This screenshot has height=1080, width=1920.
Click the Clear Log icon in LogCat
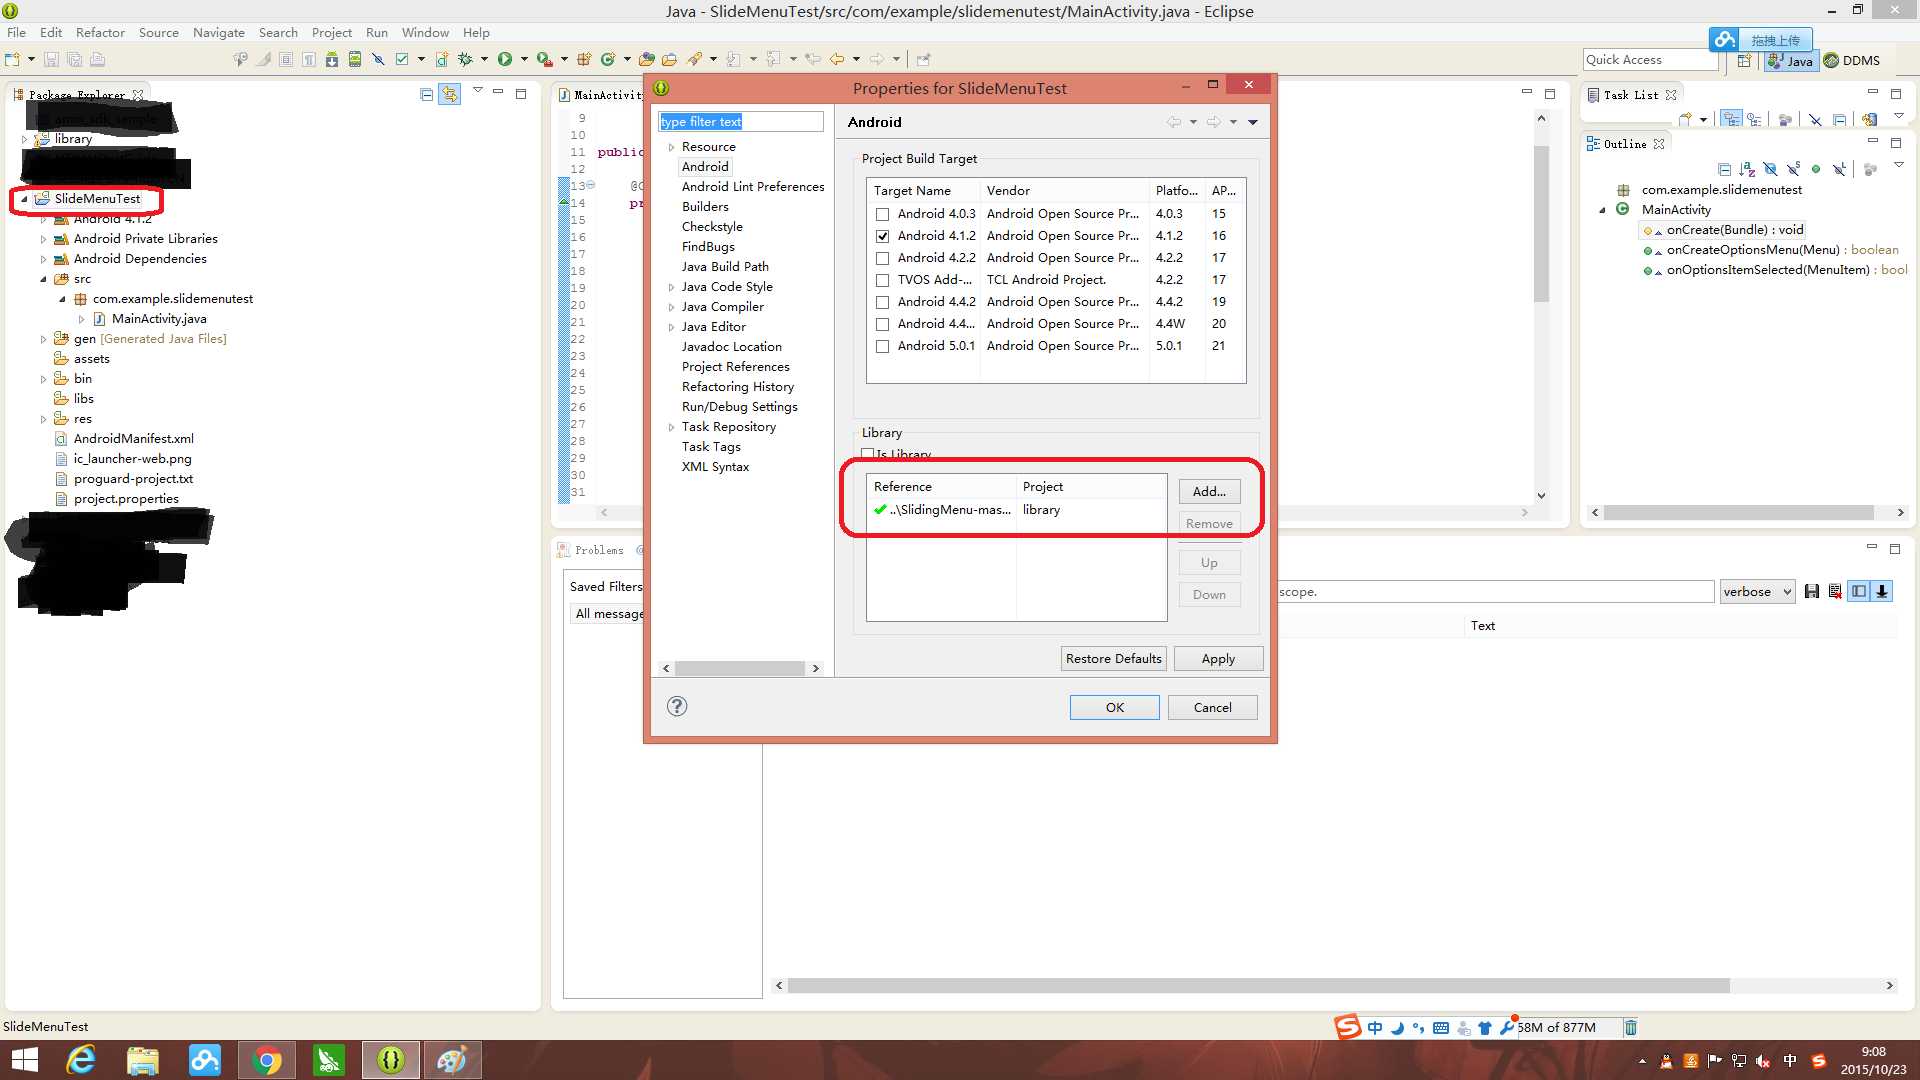[x=1835, y=591]
